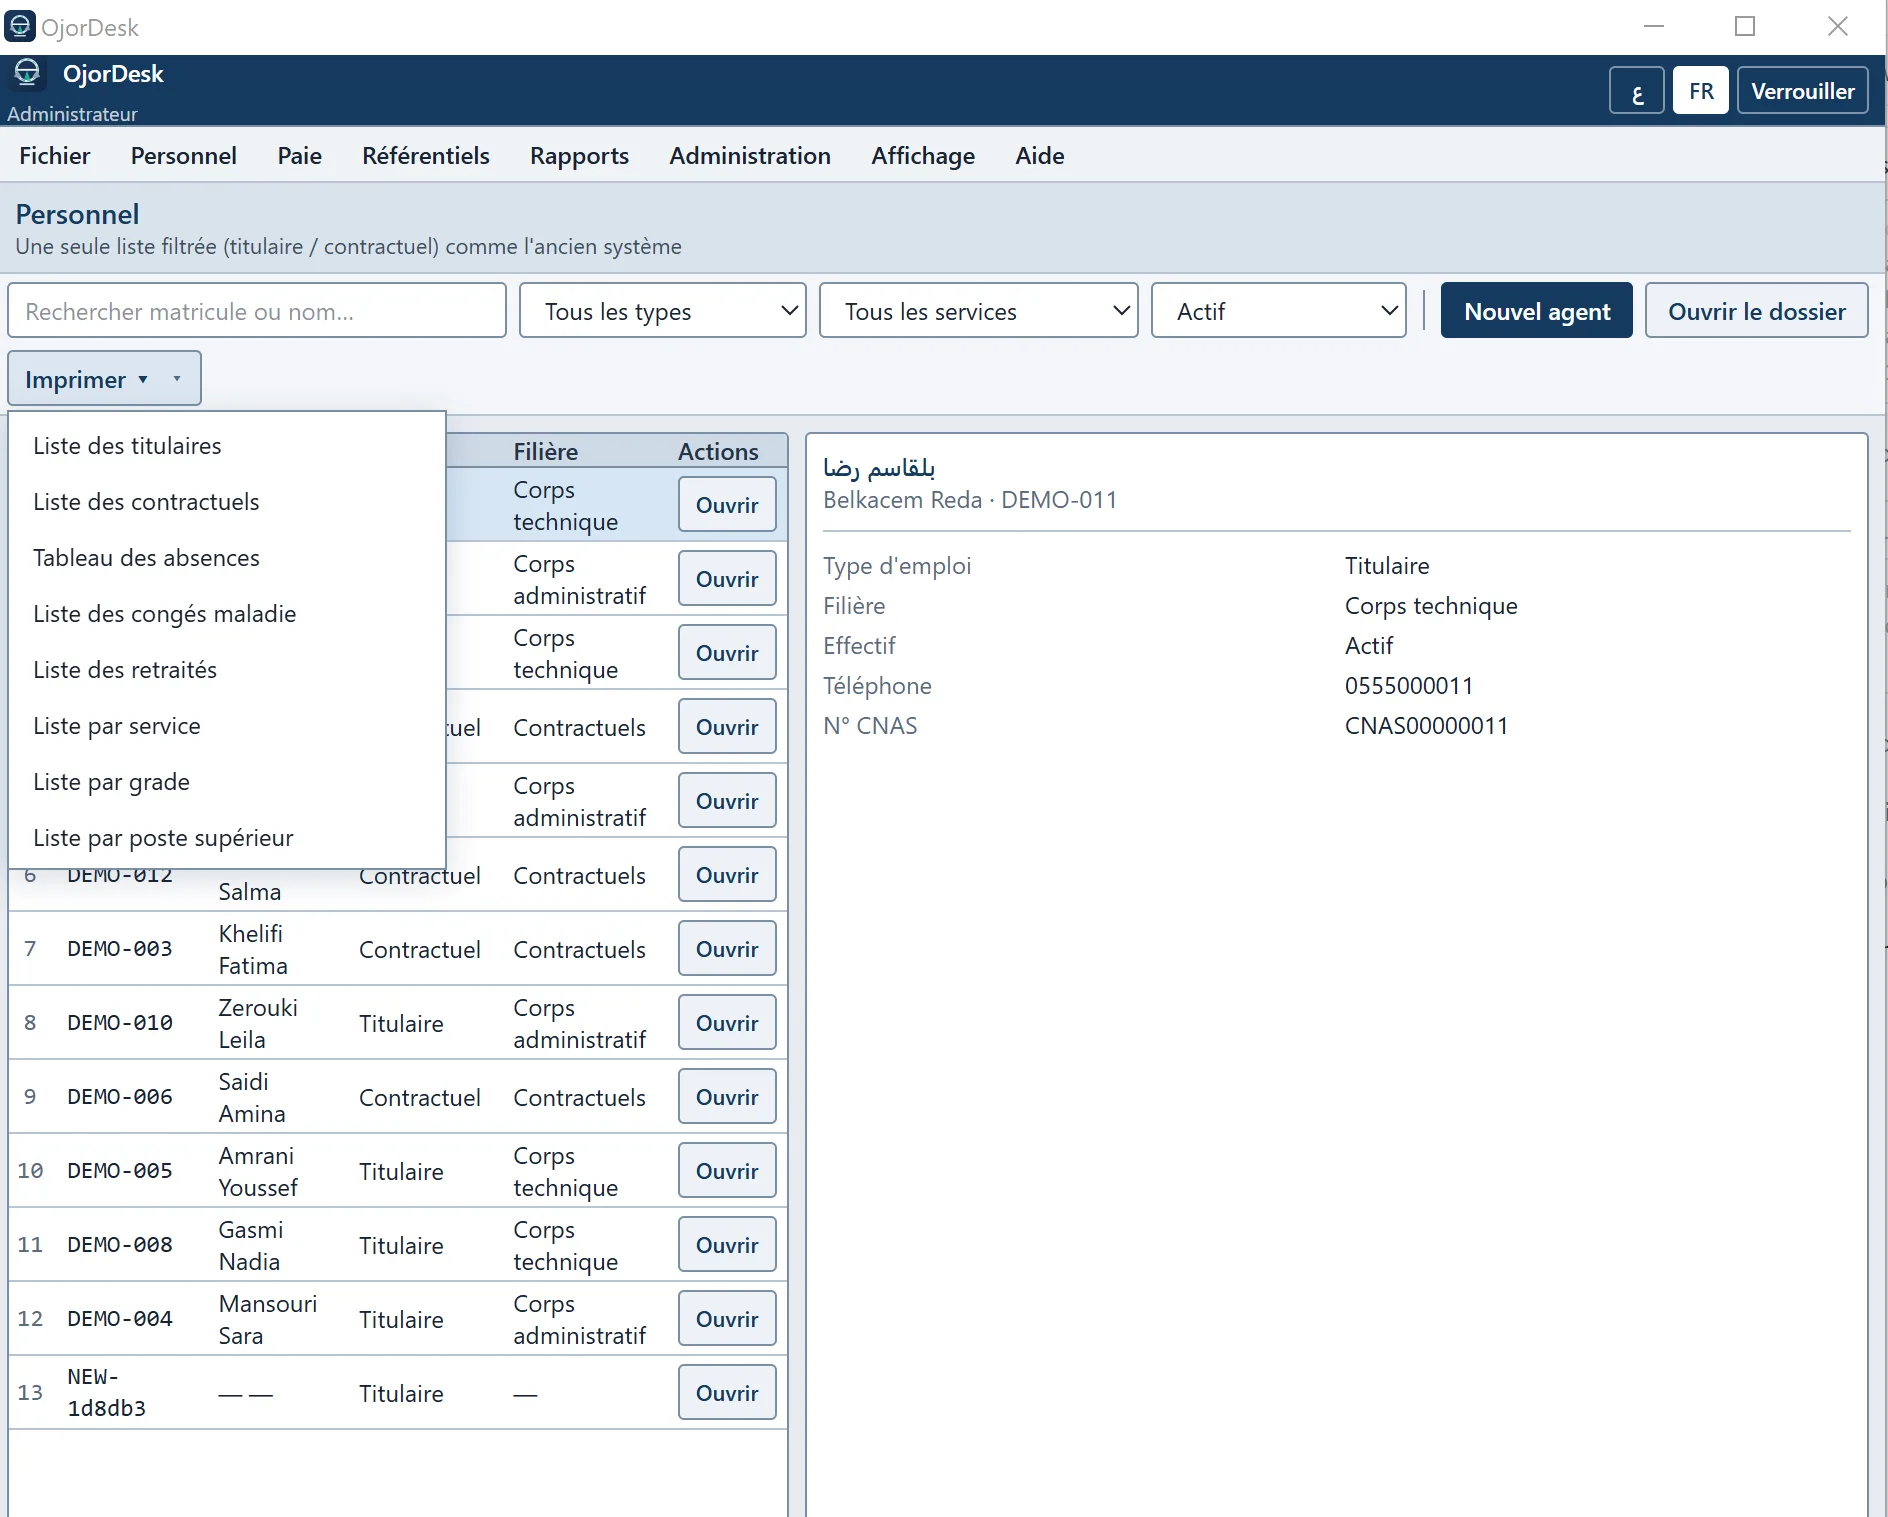This screenshot has height=1517, width=1888.
Task: Expand the Actif status dropdown
Action: tap(1279, 311)
